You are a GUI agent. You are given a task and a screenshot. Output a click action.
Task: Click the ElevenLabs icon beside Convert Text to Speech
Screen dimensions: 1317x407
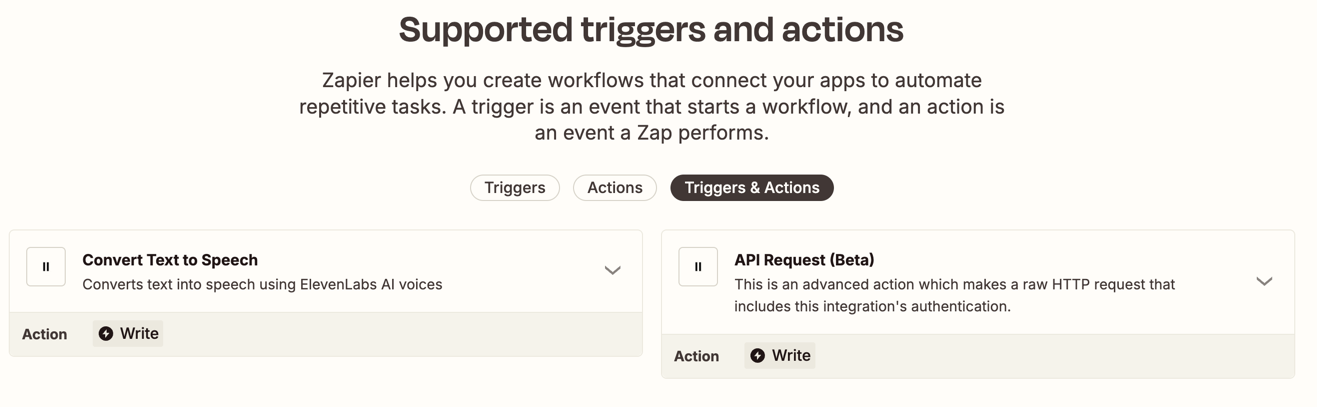click(x=46, y=267)
